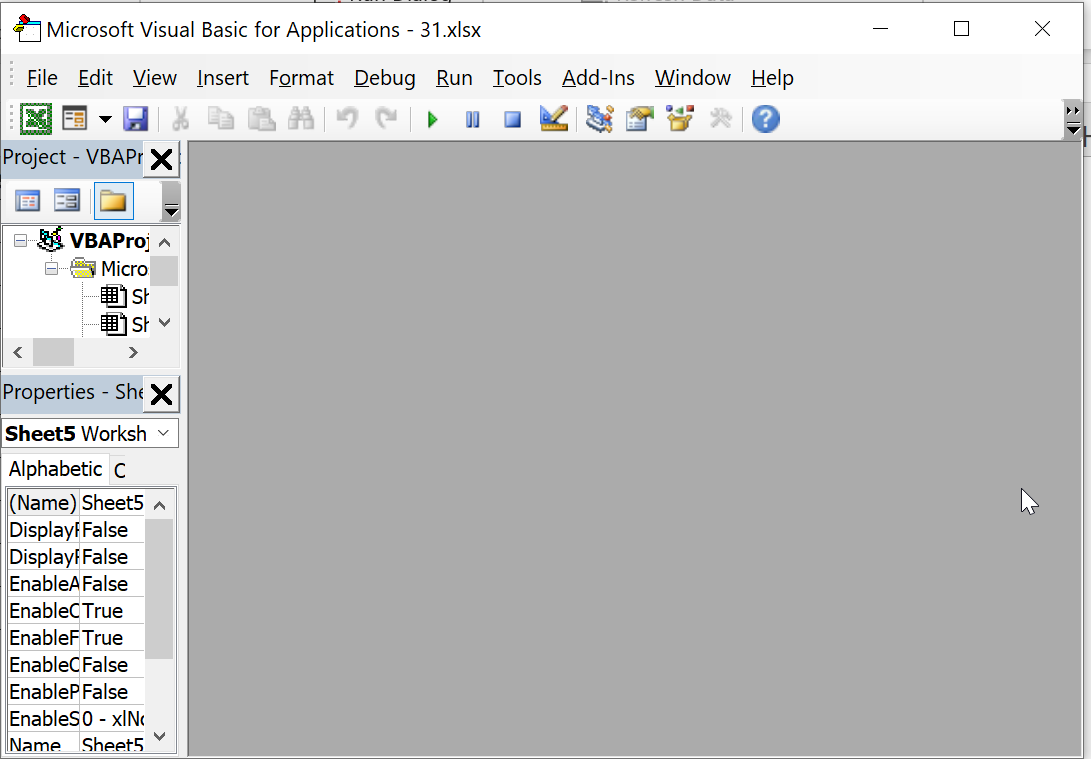Image resolution: width=1091 pixels, height=759 pixels.
Task: Run macro with green play icon
Action: (432, 120)
